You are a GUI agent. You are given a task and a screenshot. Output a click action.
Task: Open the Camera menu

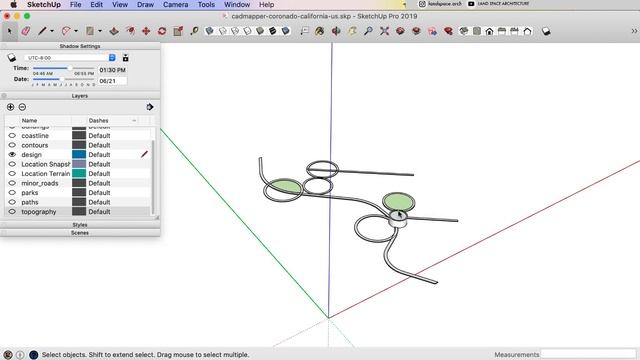[x=176, y=4]
